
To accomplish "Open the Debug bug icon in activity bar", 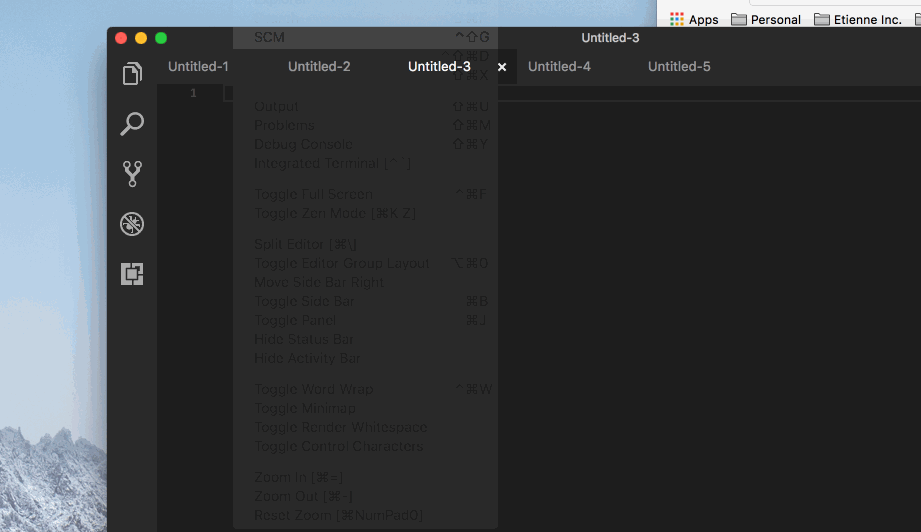I will coord(132,224).
